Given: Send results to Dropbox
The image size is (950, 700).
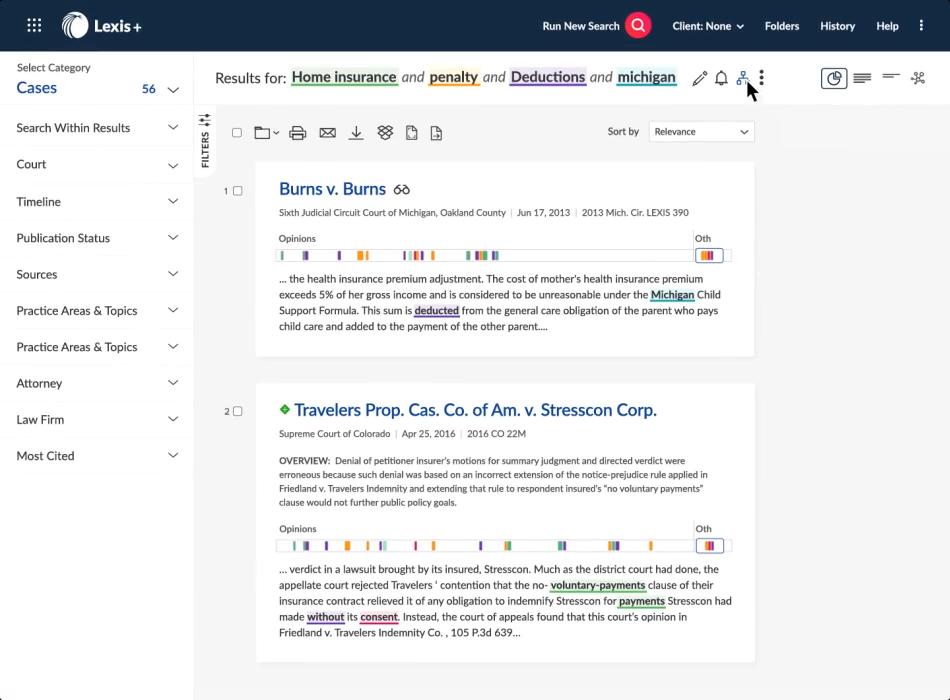Looking at the screenshot, I should click(385, 133).
